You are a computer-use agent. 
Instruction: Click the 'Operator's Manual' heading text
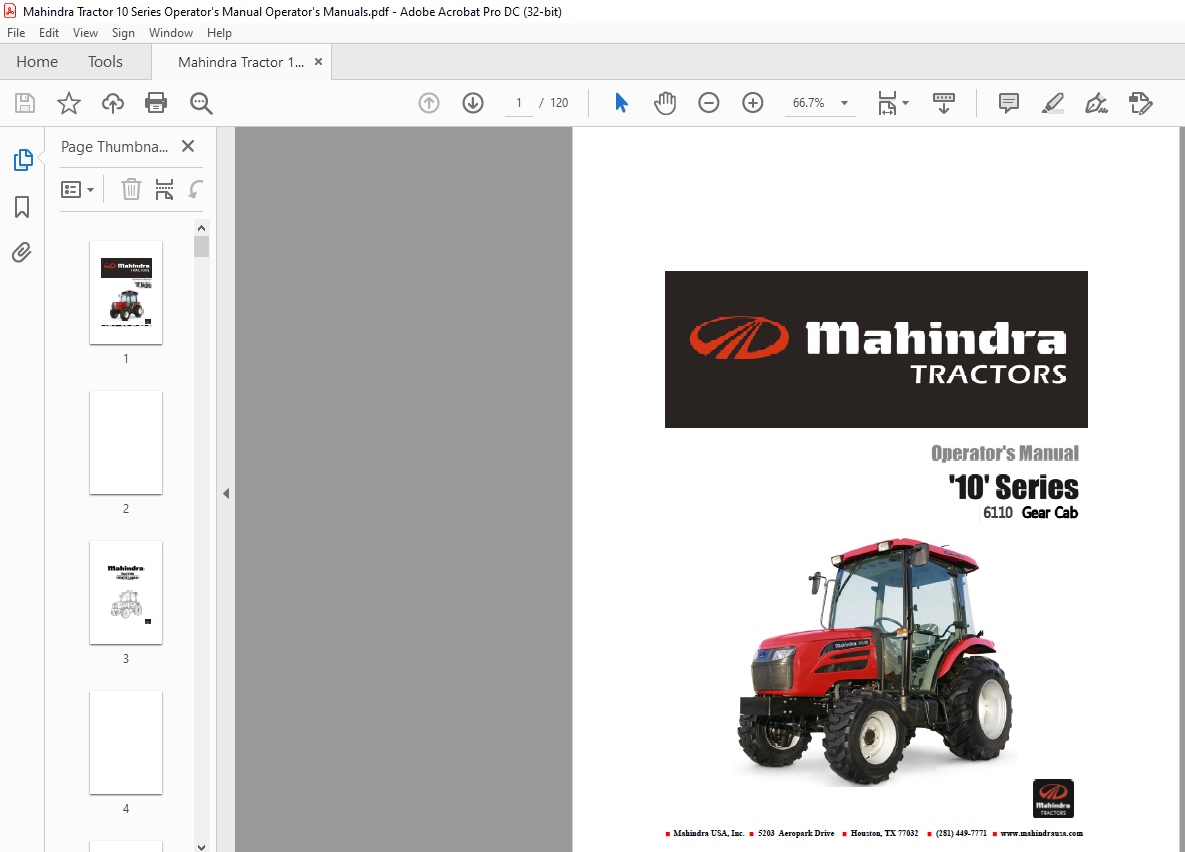coord(1004,453)
